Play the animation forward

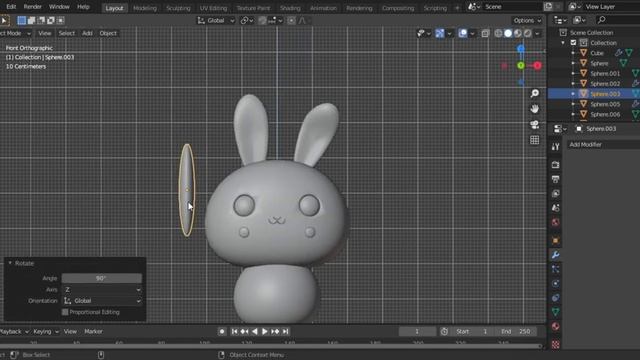pyautogui.click(x=264, y=332)
